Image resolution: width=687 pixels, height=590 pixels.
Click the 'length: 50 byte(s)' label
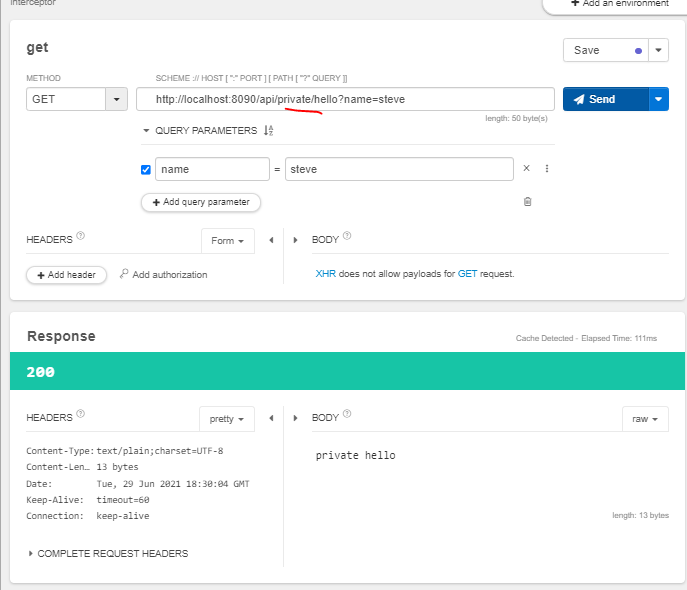(x=517, y=118)
